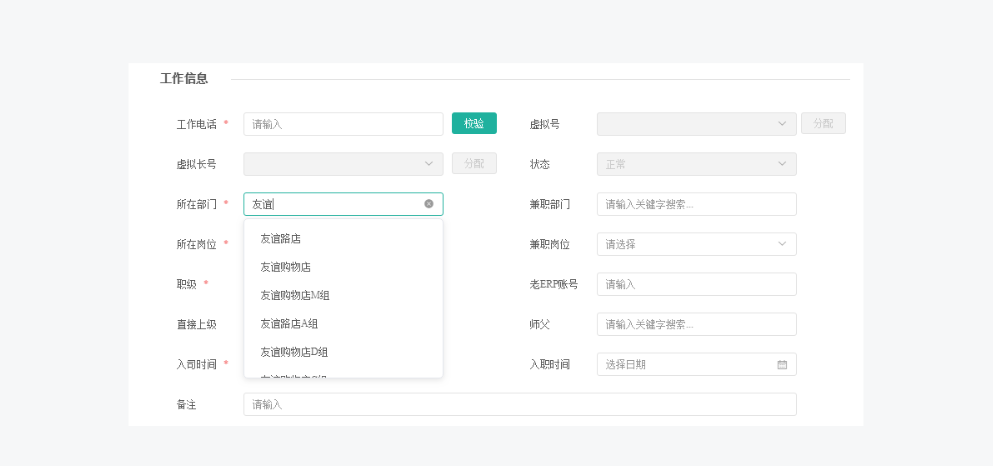Click the 校验 button
Viewport: 993px width, 466px height.
point(474,123)
